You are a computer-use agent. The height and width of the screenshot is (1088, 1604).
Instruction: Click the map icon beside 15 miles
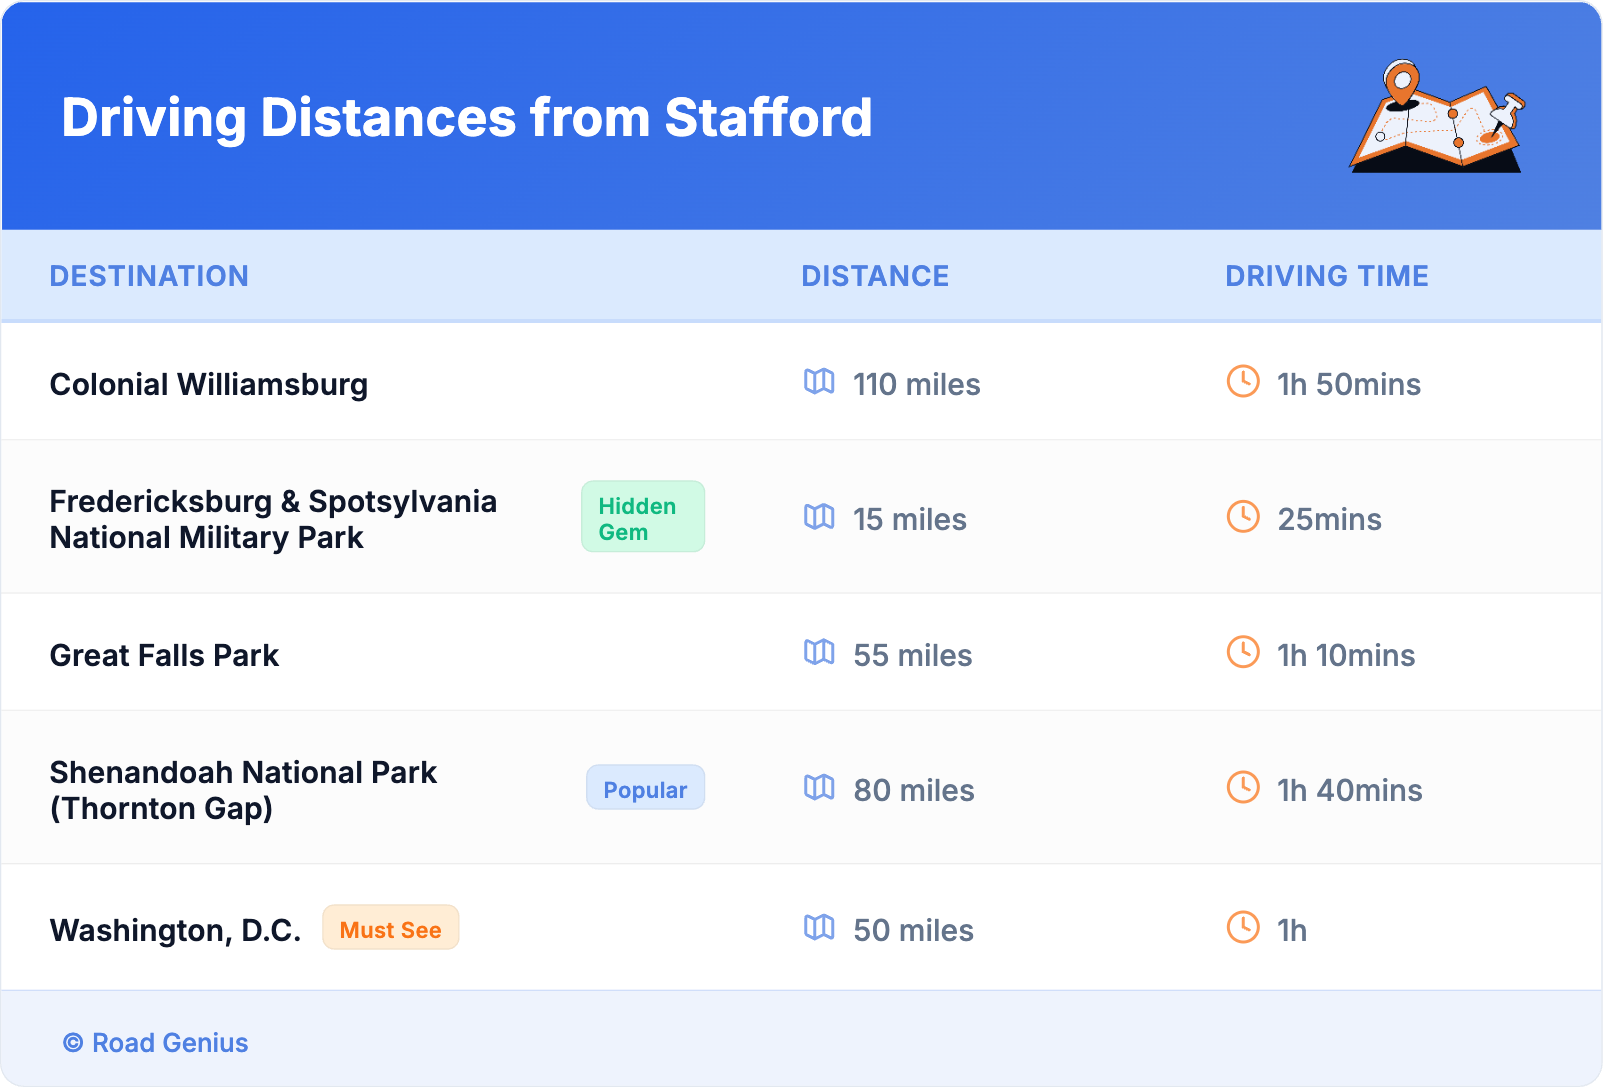[819, 517]
